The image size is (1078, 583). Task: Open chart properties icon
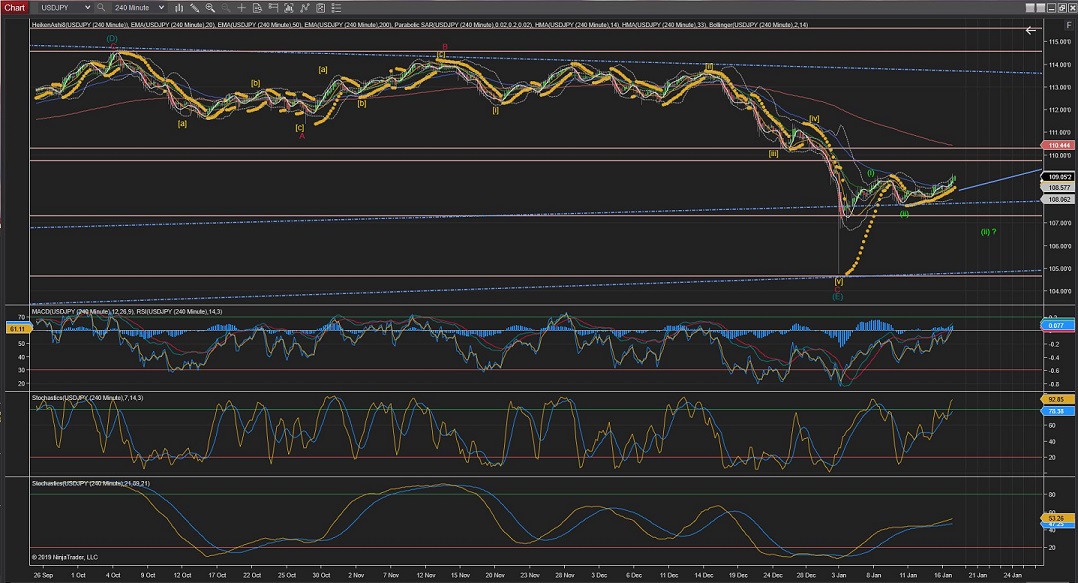[x=320, y=8]
